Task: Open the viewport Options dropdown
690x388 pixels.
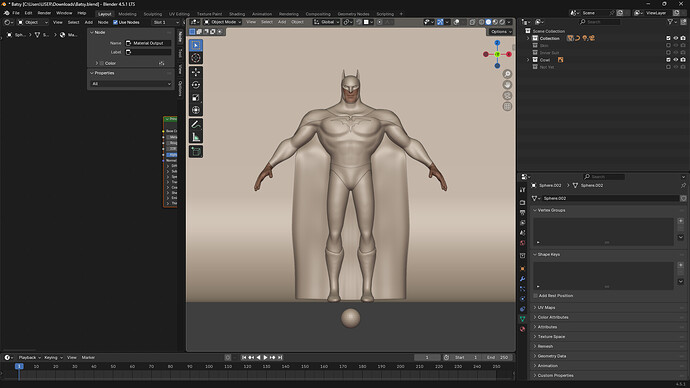Action: [x=501, y=32]
